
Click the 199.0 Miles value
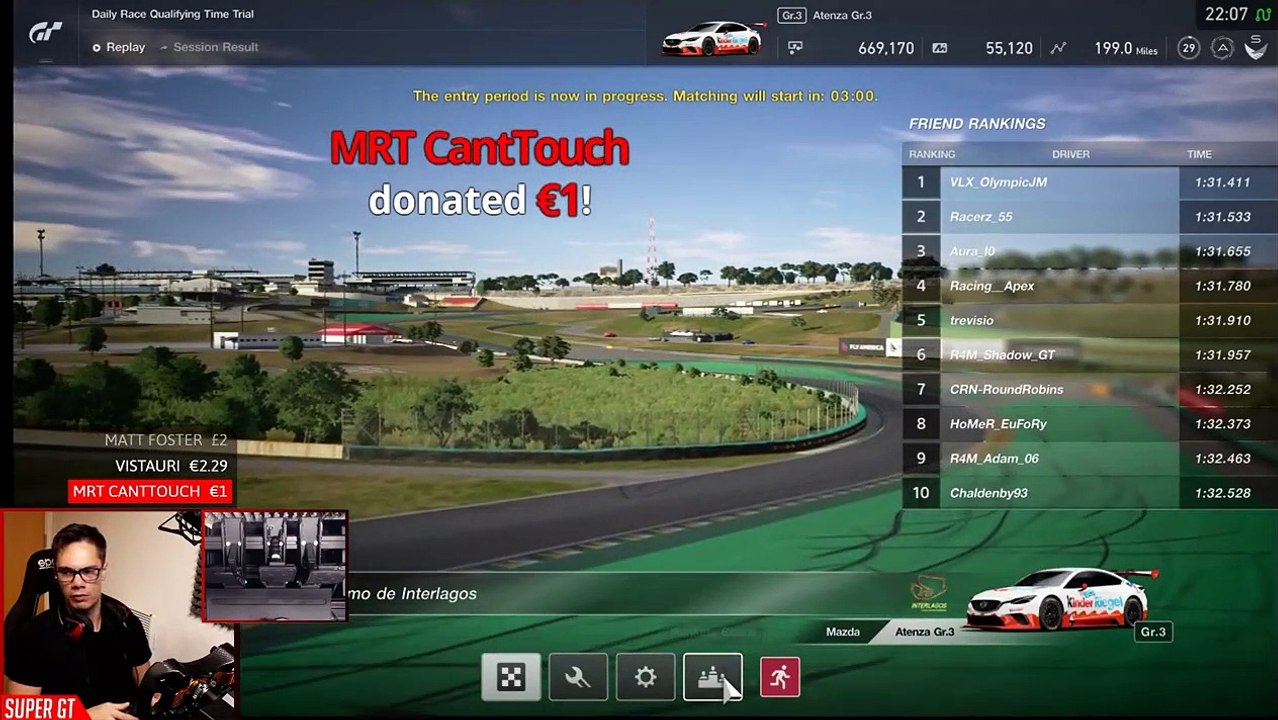[1125, 47]
